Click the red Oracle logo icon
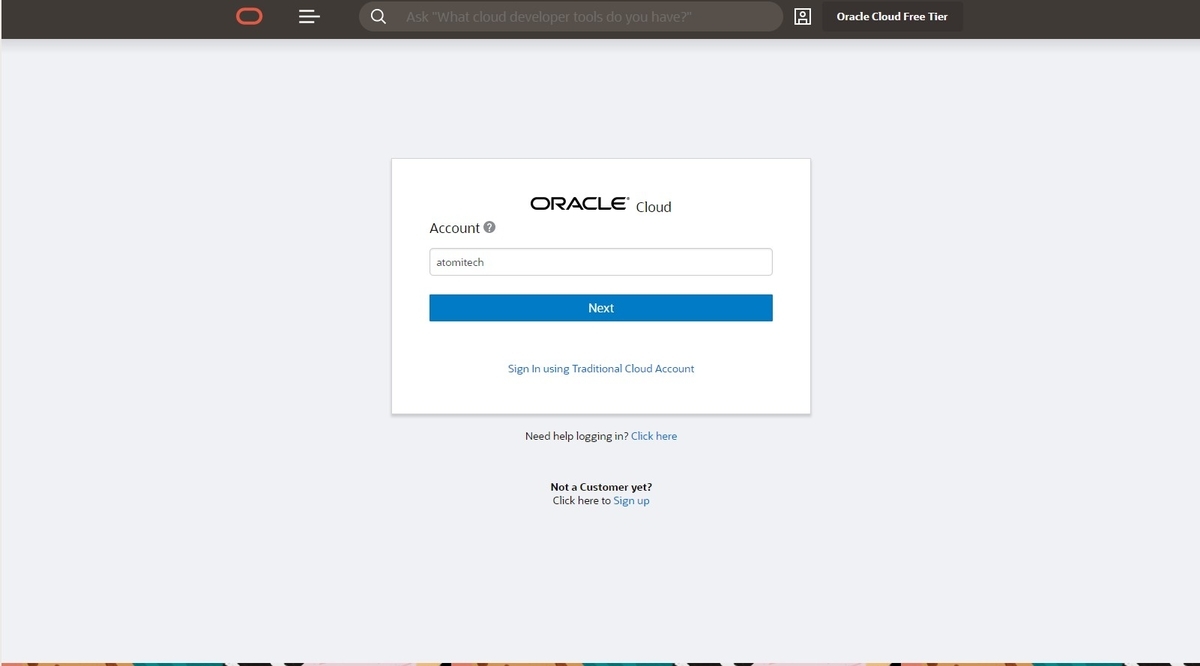 pos(249,16)
